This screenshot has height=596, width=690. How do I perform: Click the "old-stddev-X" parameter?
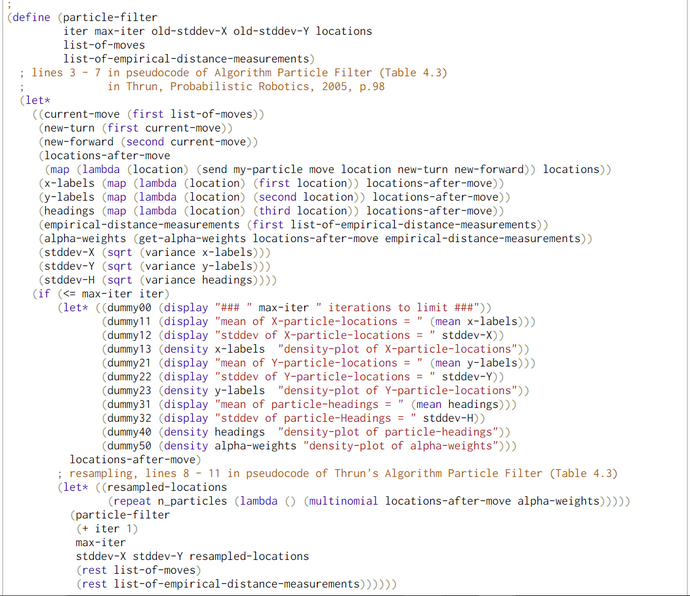[x=189, y=31]
